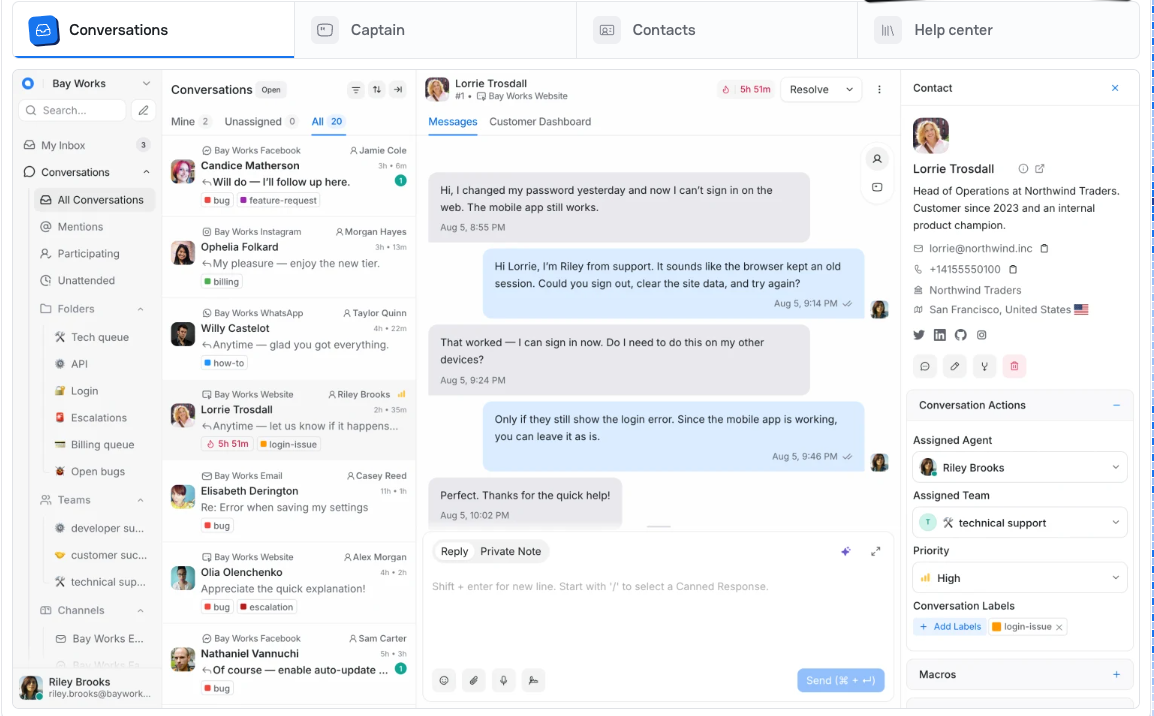Image resolution: width=1154 pixels, height=716 pixels.
Task: Click the compose new conversation pencil icon
Action: [144, 110]
